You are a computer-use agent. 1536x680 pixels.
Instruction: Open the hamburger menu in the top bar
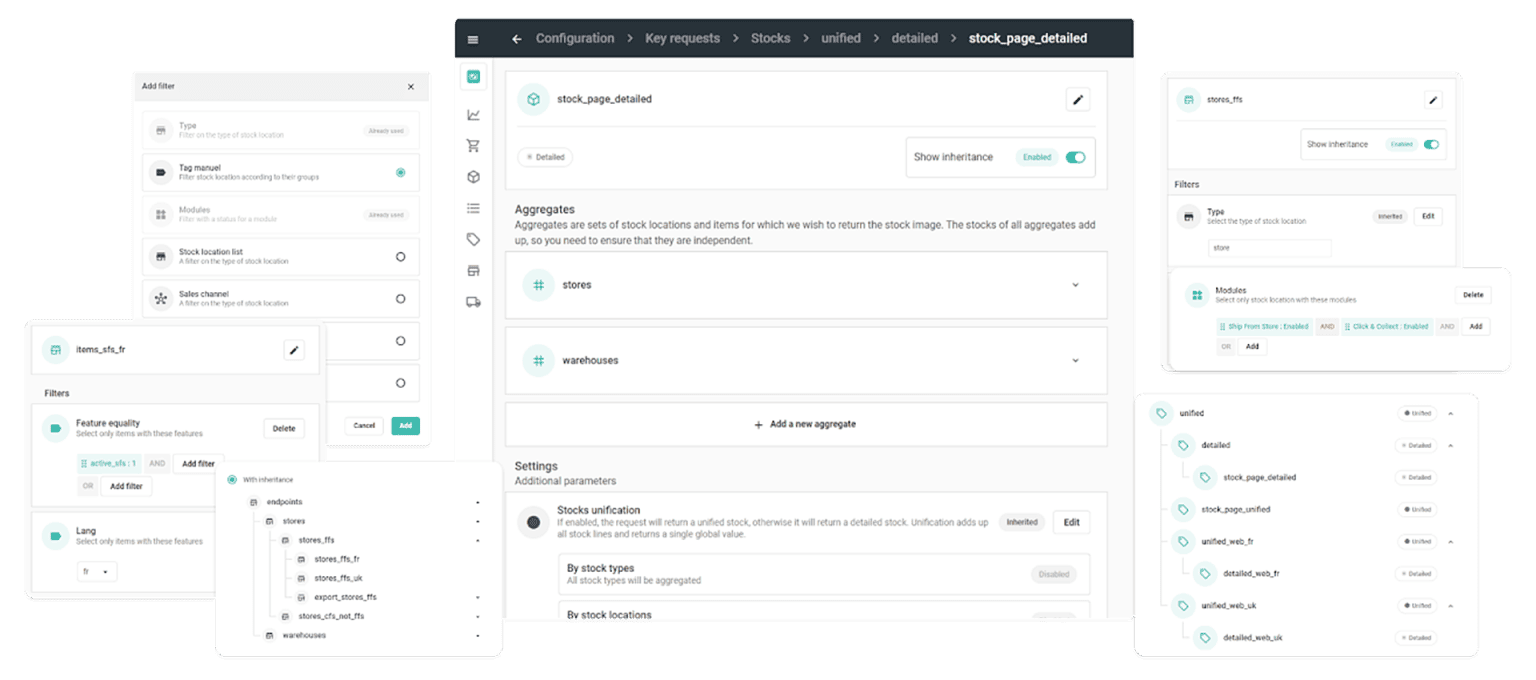[x=473, y=39]
